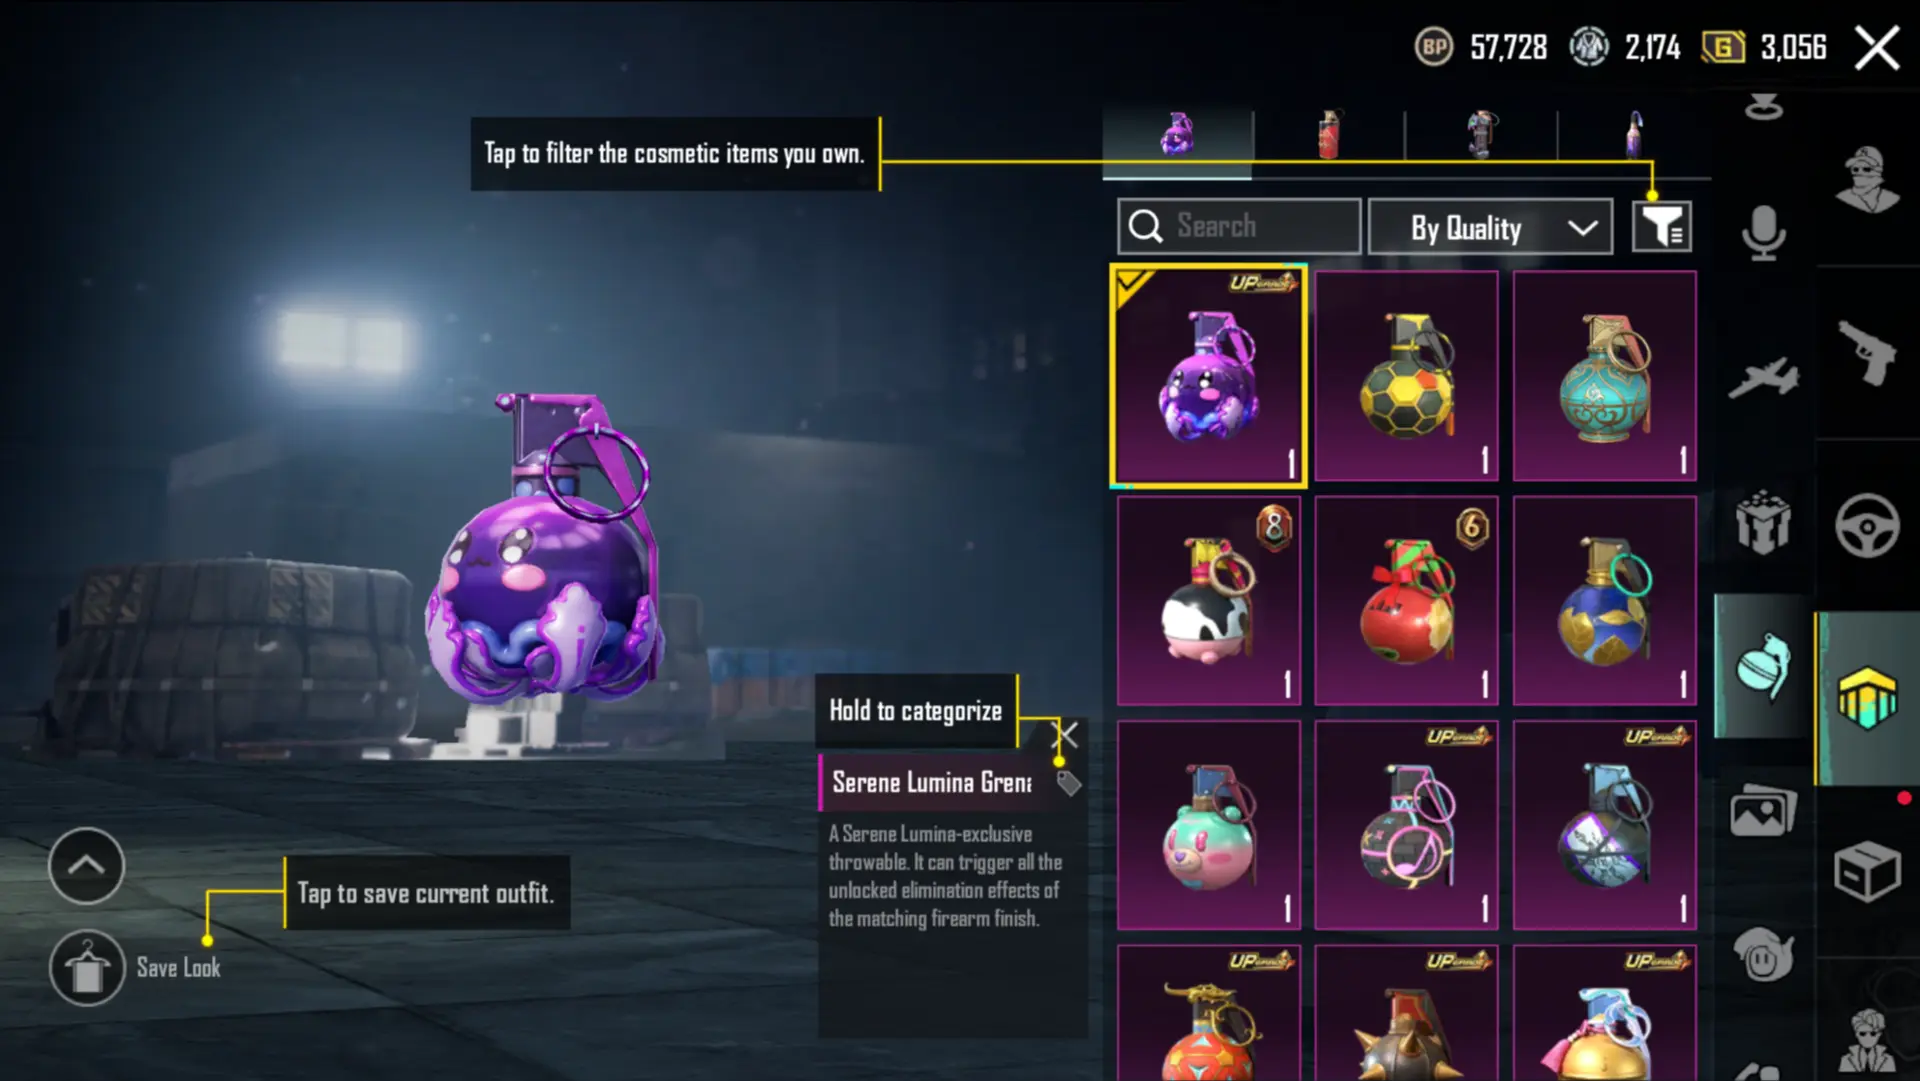Switch to the molotov bottle tab

(1634, 135)
